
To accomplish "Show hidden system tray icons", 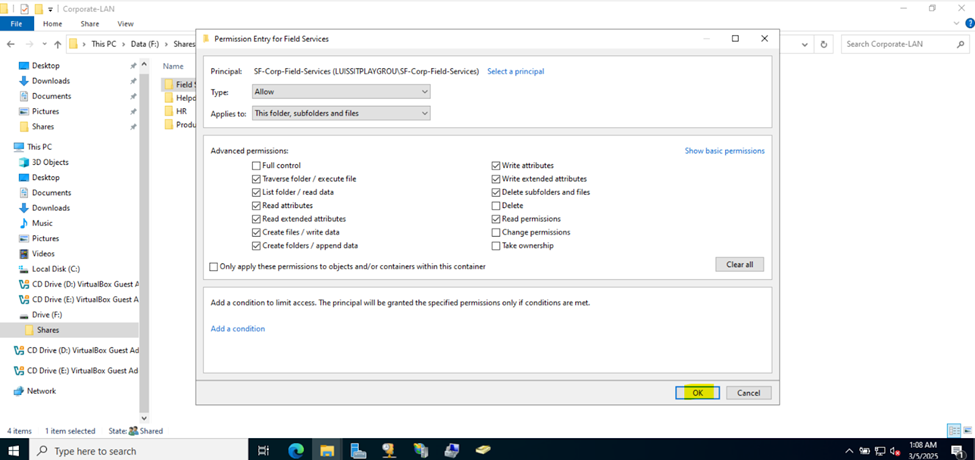I will point(849,451).
